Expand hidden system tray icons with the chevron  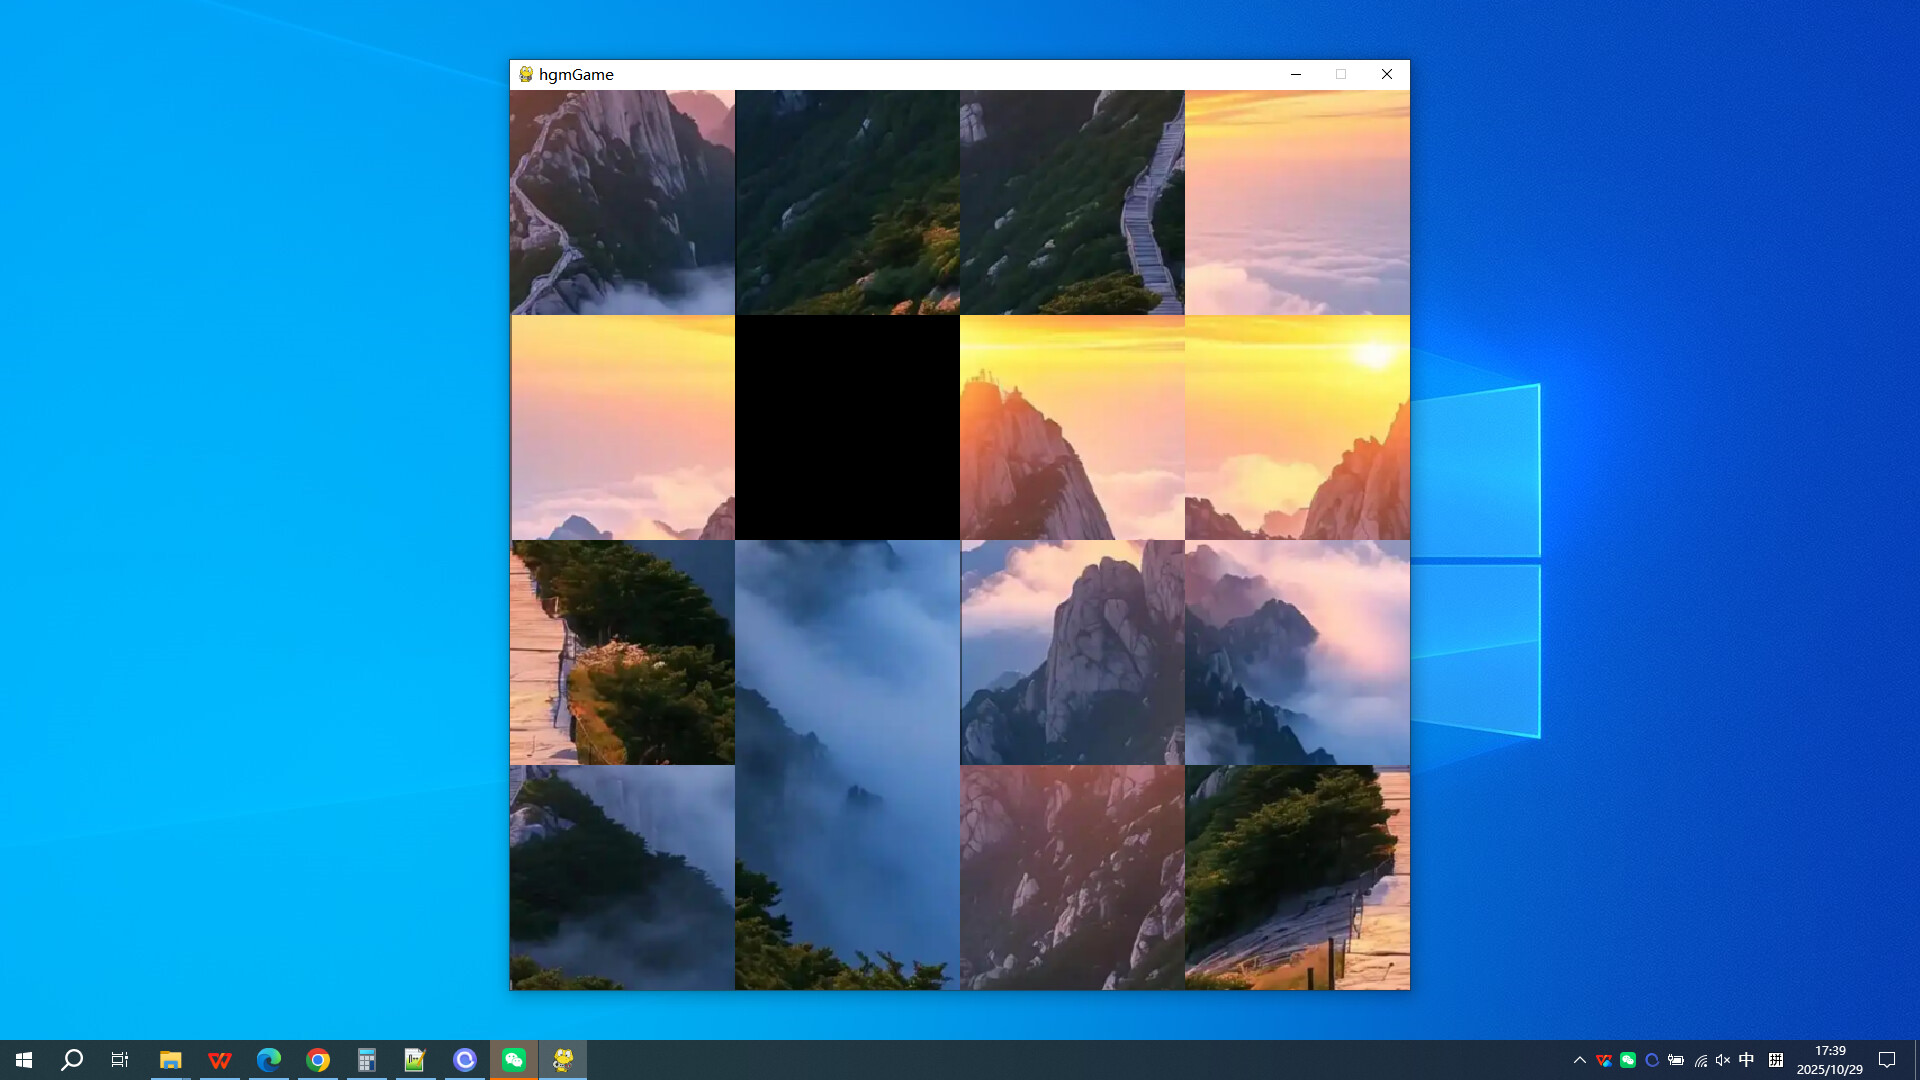1579,1059
